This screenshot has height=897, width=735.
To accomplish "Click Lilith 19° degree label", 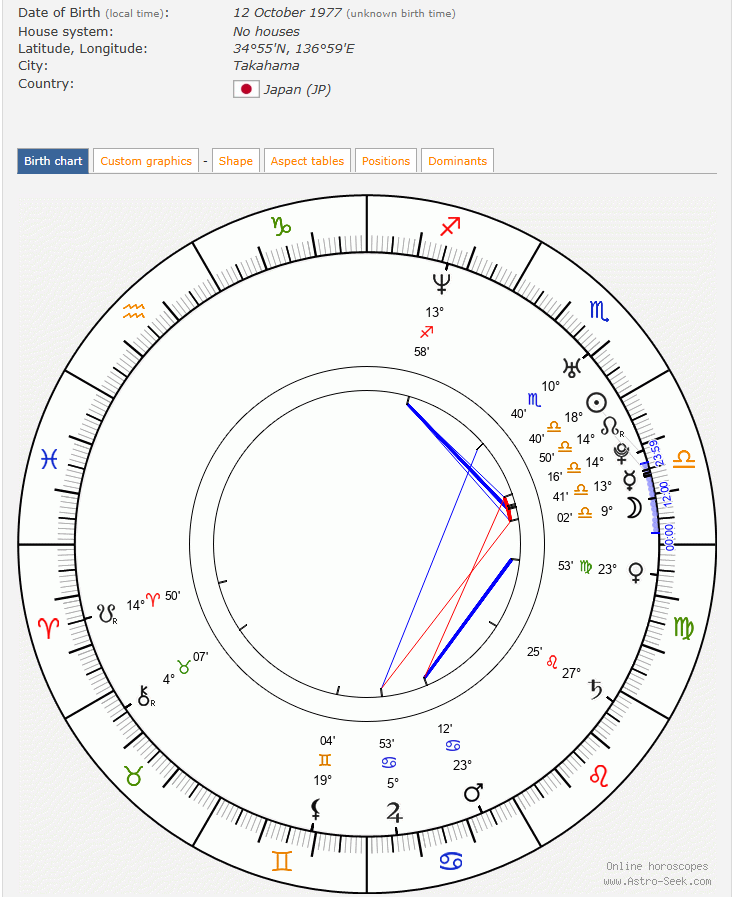I will click(x=323, y=780).
